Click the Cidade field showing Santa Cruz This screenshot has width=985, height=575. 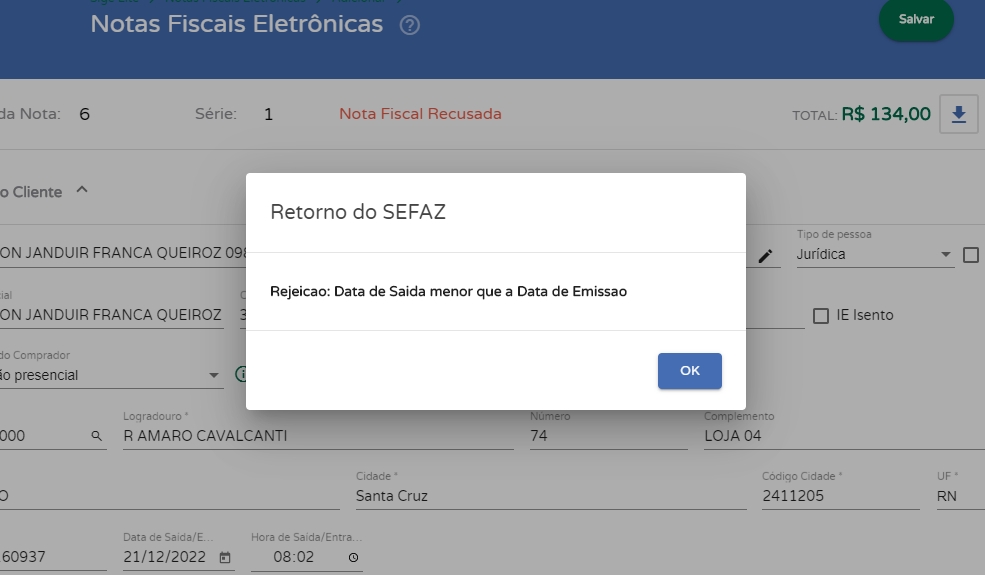point(550,496)
